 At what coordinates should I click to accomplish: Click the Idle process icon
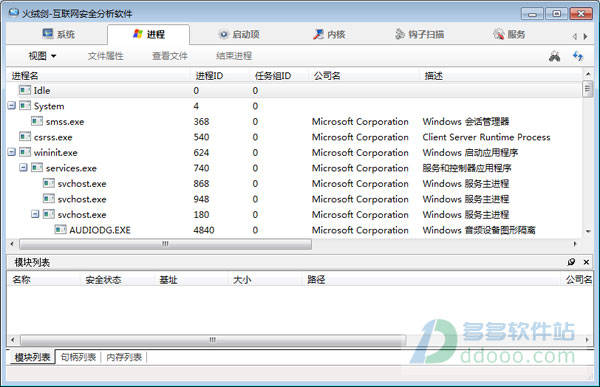pyautogui.click(x=25, y=90)
